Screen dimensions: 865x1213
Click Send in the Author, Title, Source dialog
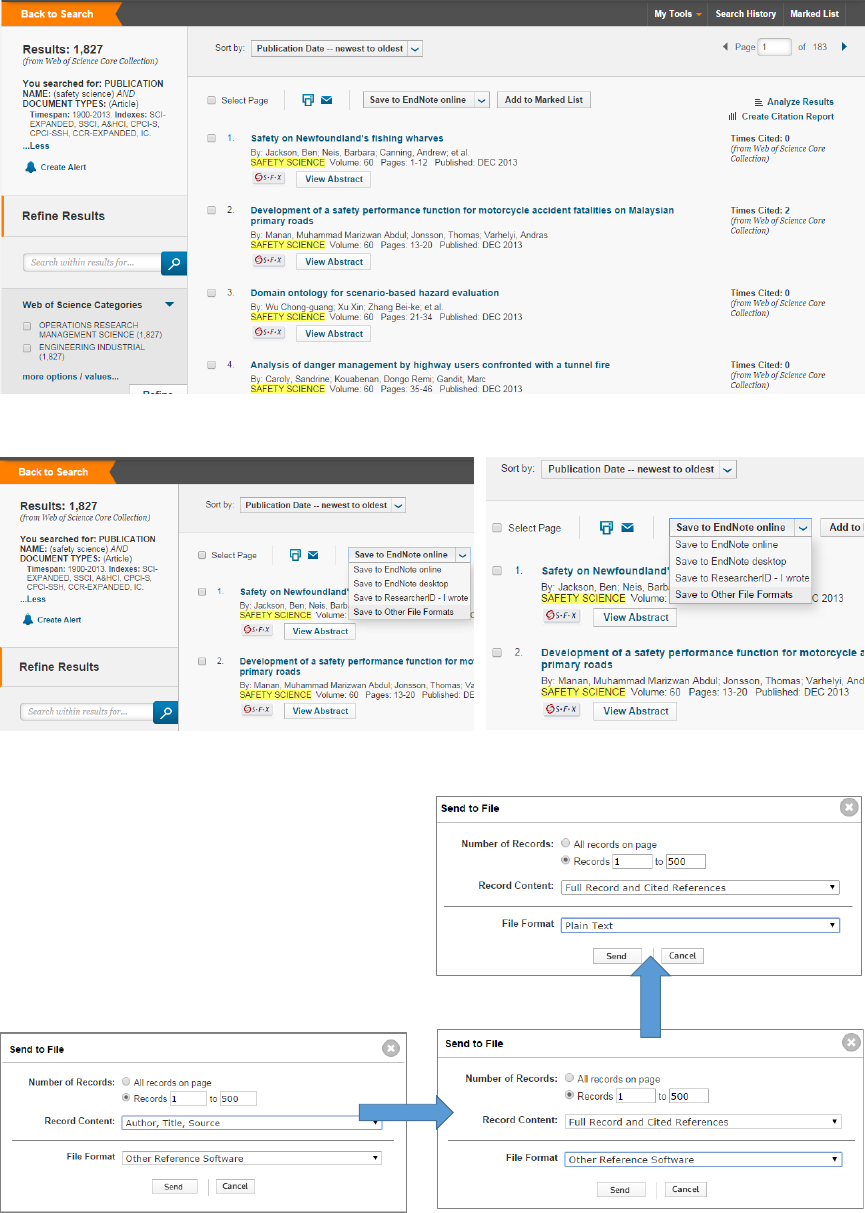pyautogui.click(x=173, y=1186)
